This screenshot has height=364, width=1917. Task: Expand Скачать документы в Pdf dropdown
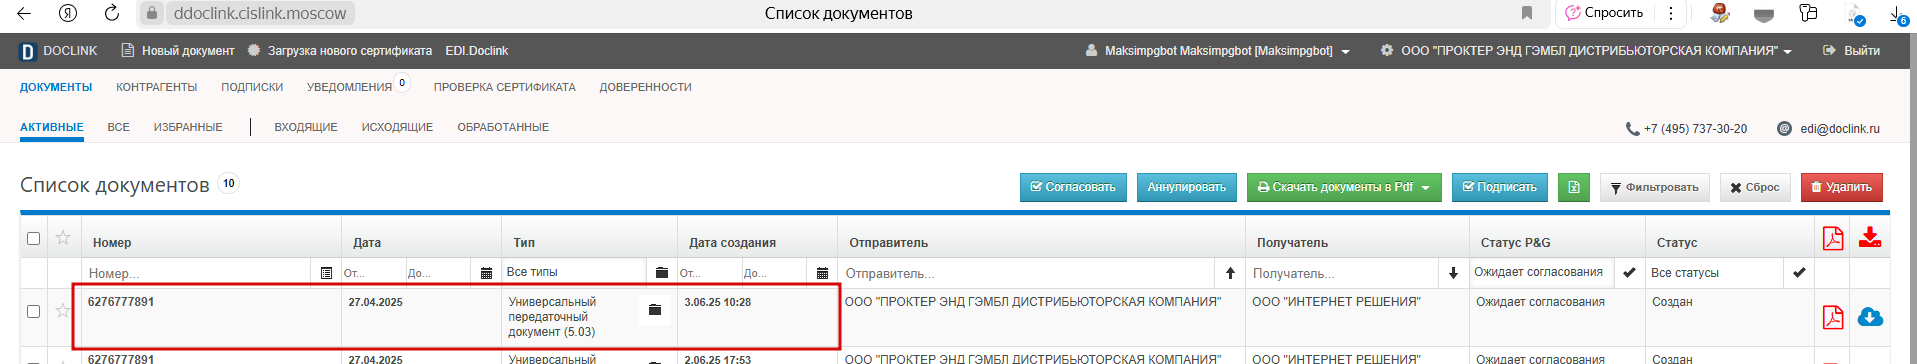(x=1344, y=187)
